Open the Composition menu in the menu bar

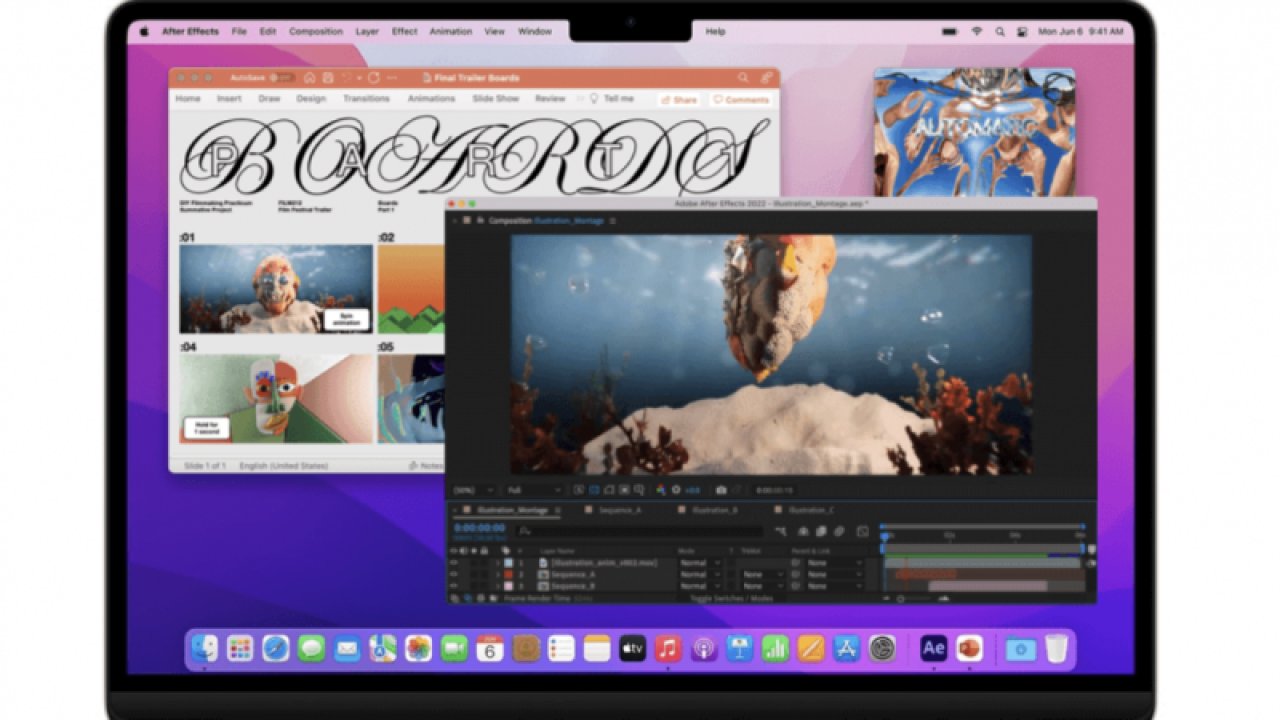pos(316,32)
